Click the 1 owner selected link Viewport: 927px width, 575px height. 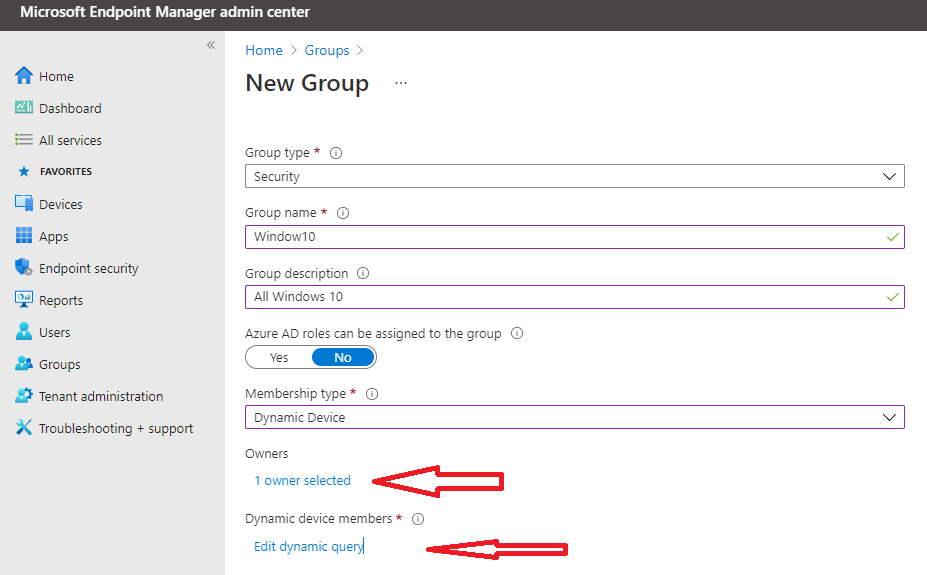[302, 480]
